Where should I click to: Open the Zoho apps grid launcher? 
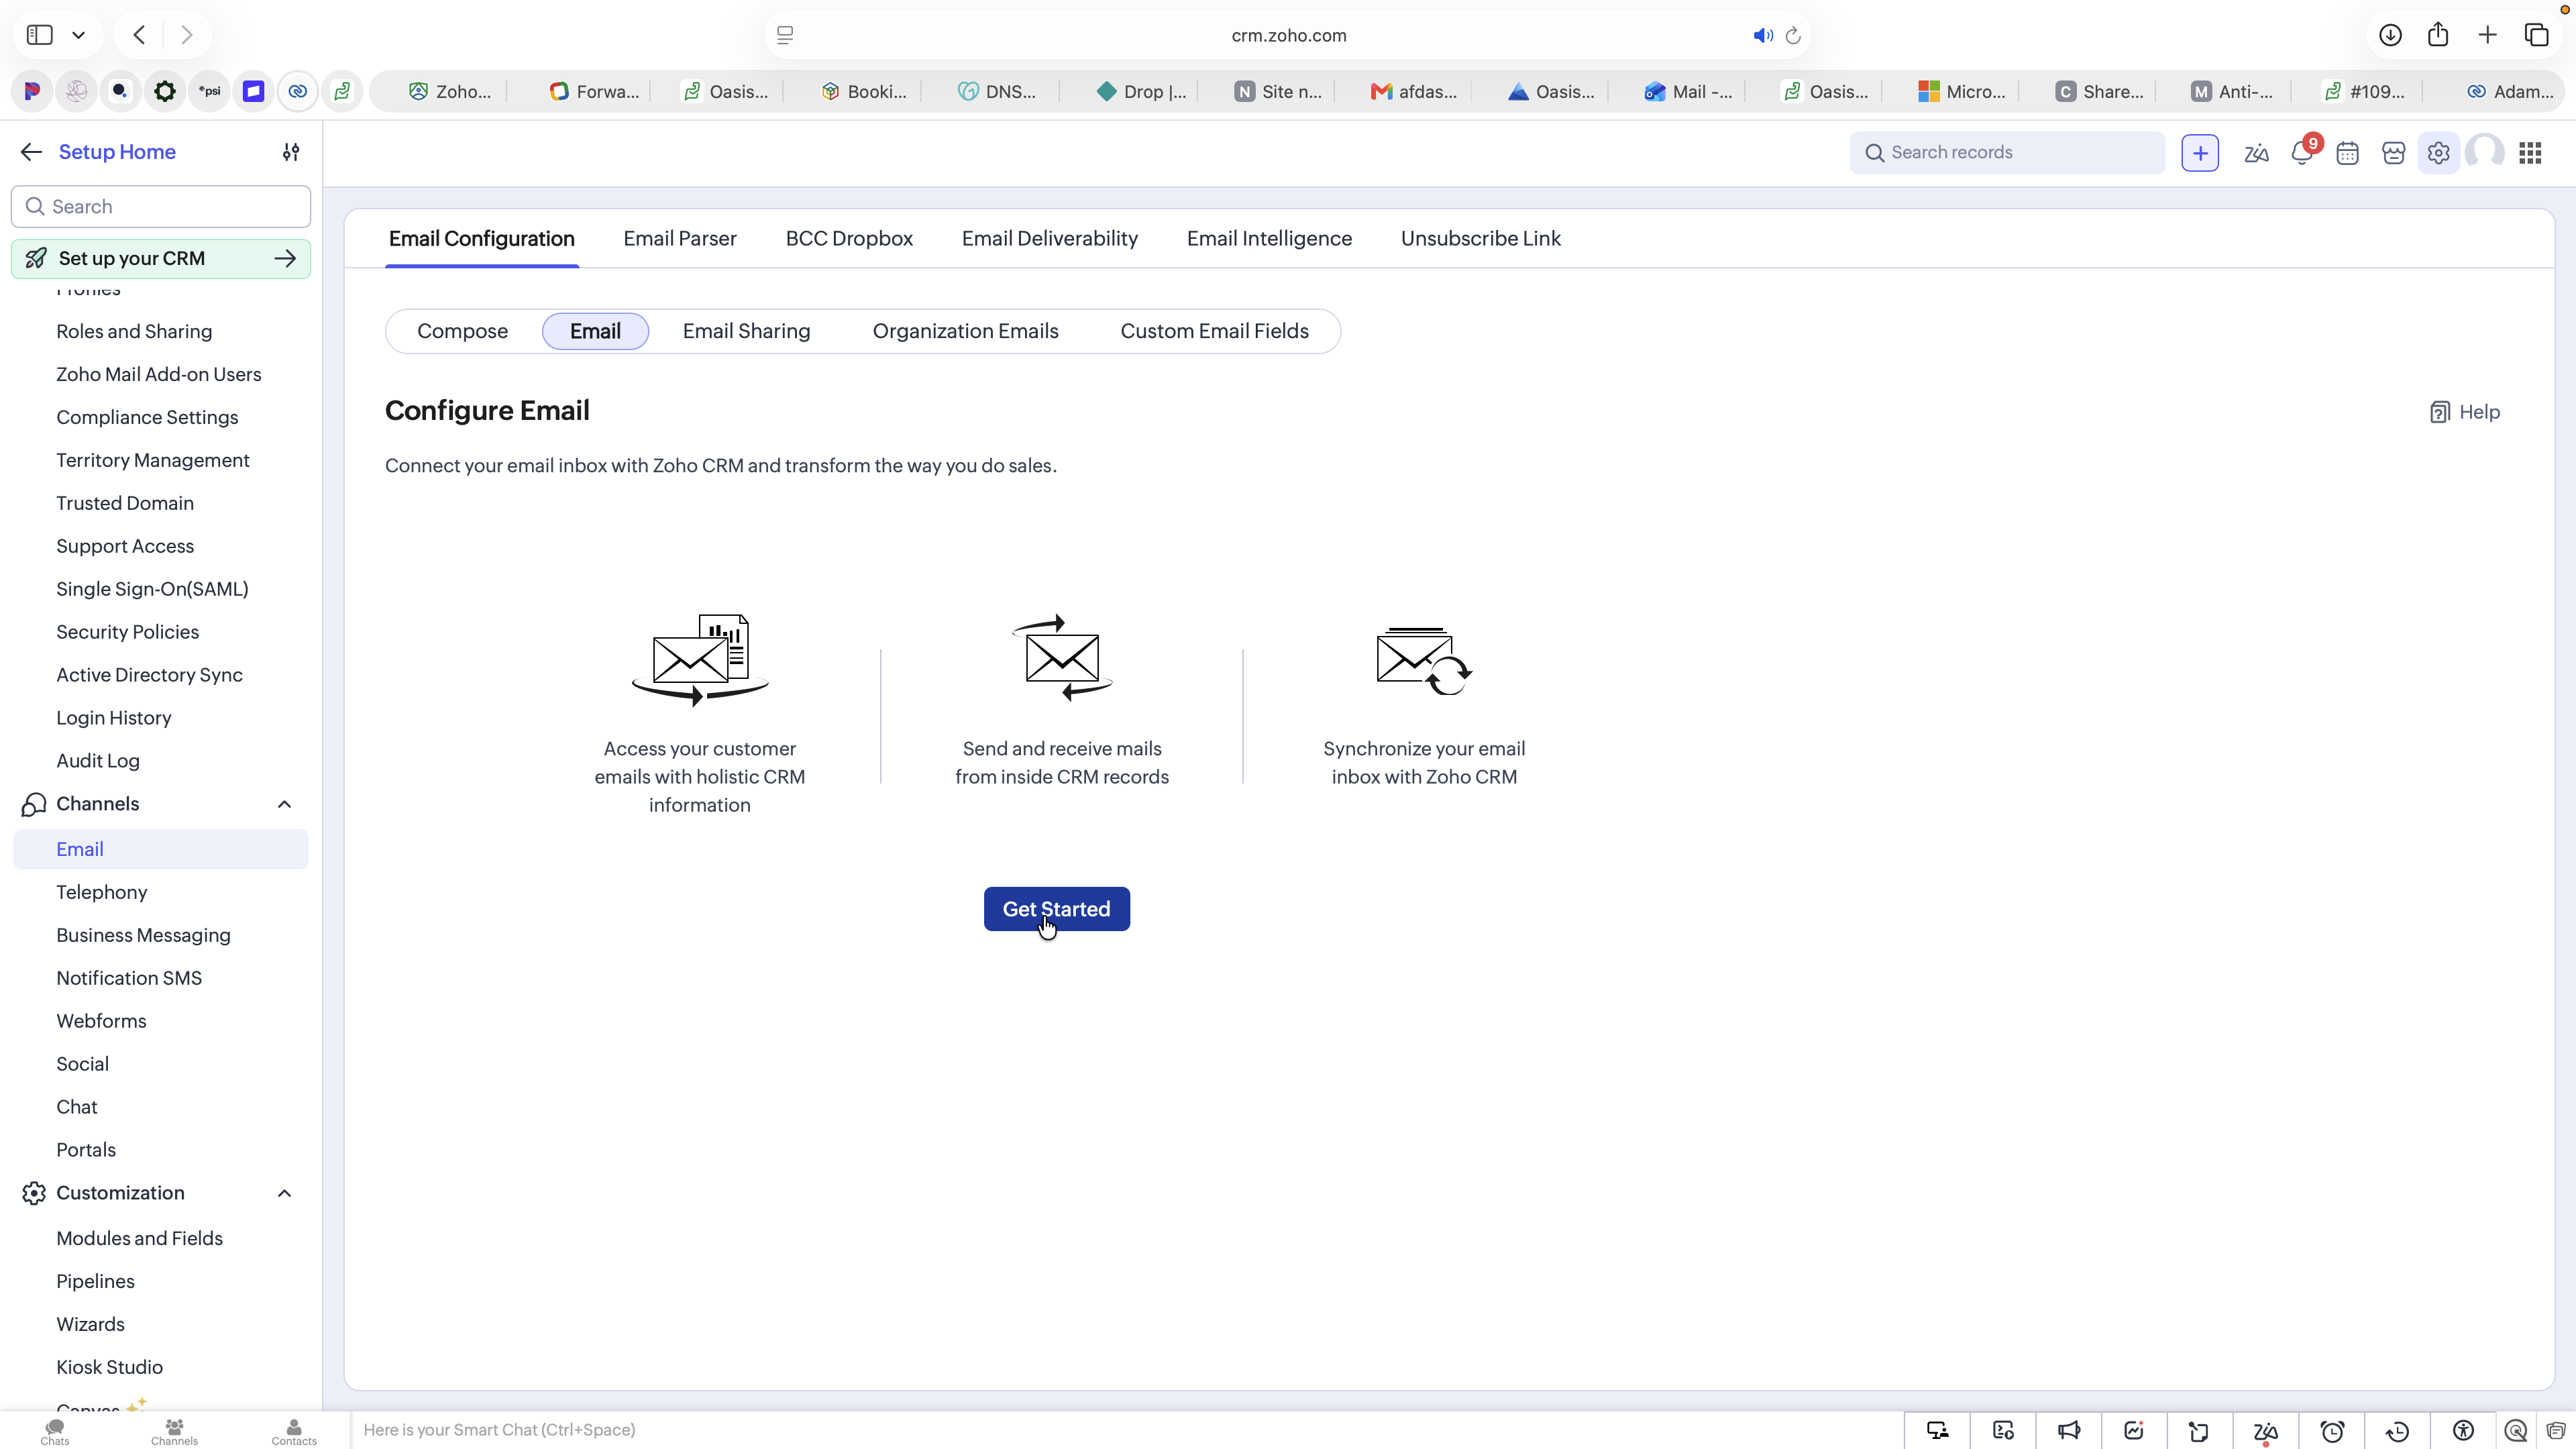pyautogui.click(x=2530, y=153)
